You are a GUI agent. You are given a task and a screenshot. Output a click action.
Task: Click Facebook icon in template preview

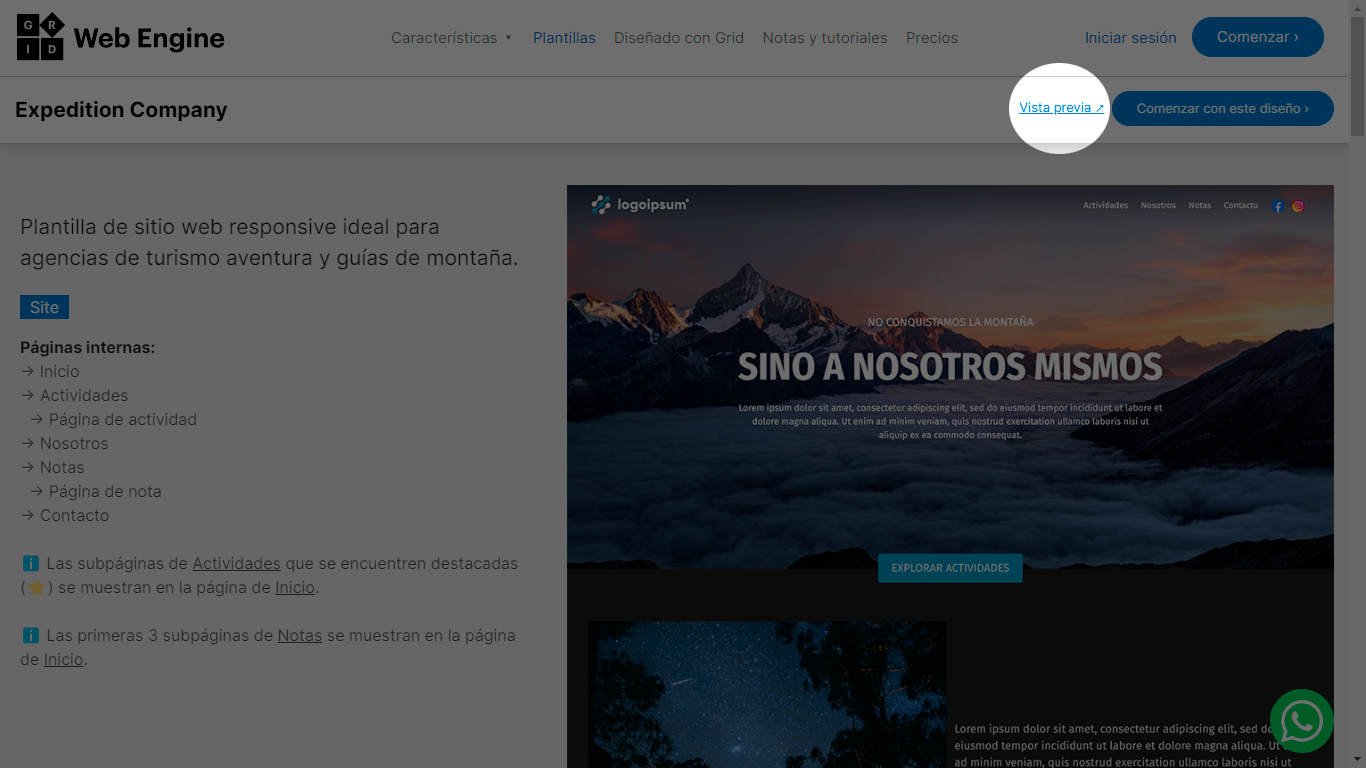coord(1278,206)
